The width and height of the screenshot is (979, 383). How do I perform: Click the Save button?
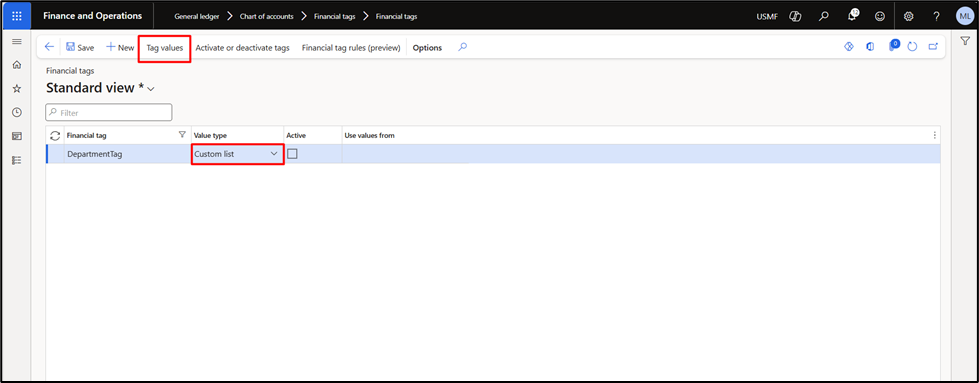click(80, 47)
